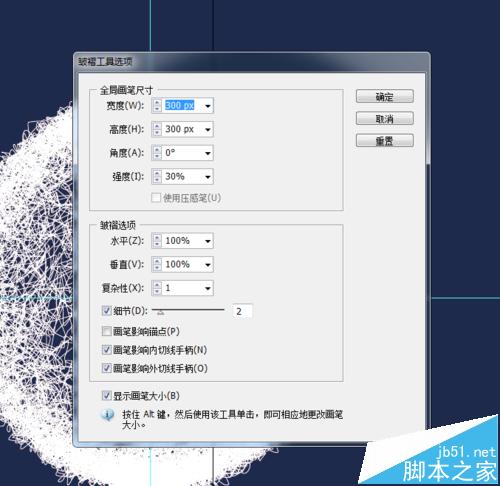Open the 高度(H) dropdown arrow
This screenshot has height=486, width=500.
(208, 129)
